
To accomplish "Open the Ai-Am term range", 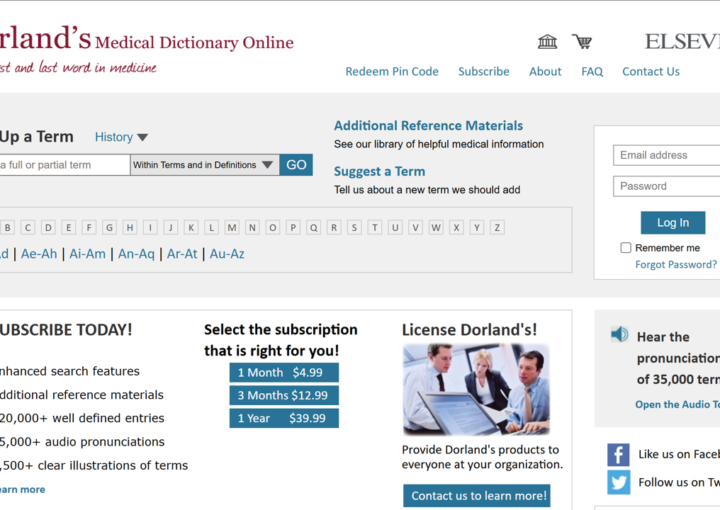I will pos(87,254).
